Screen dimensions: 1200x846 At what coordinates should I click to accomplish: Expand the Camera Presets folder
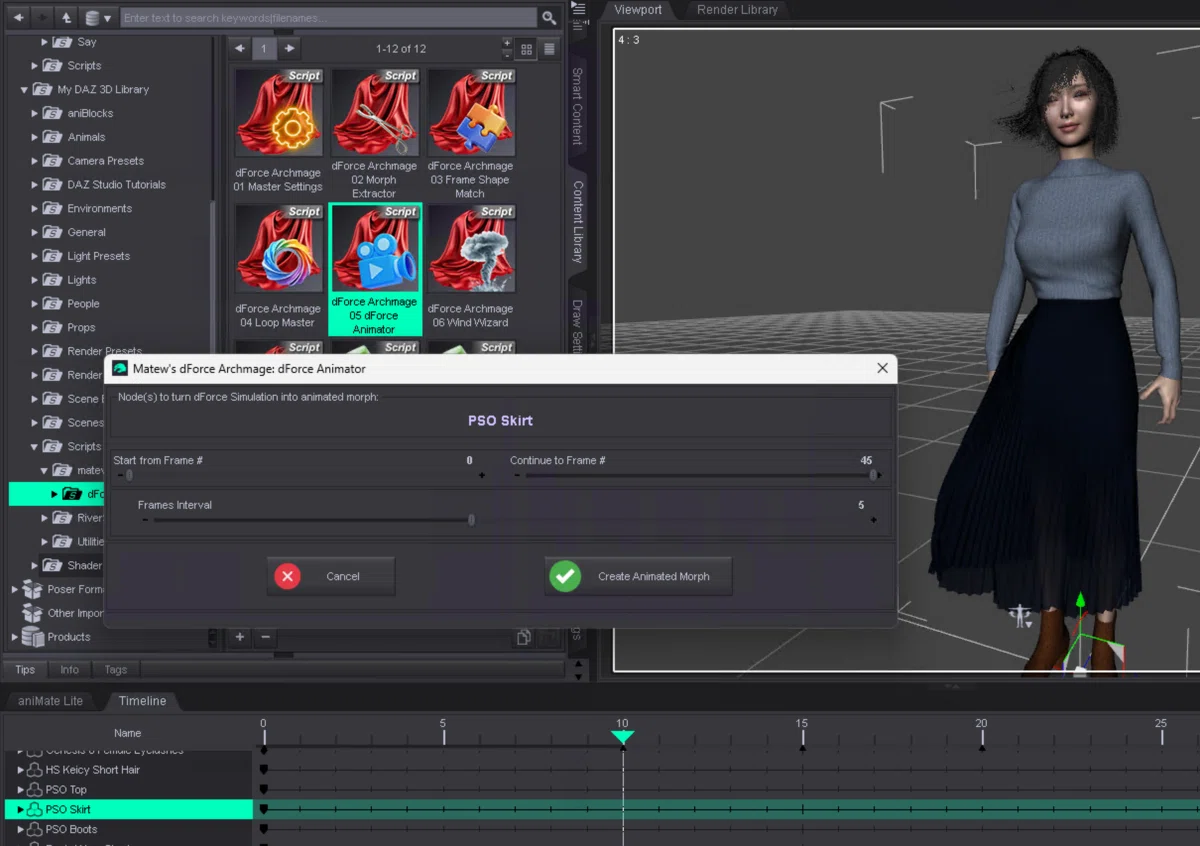[34, 161]
